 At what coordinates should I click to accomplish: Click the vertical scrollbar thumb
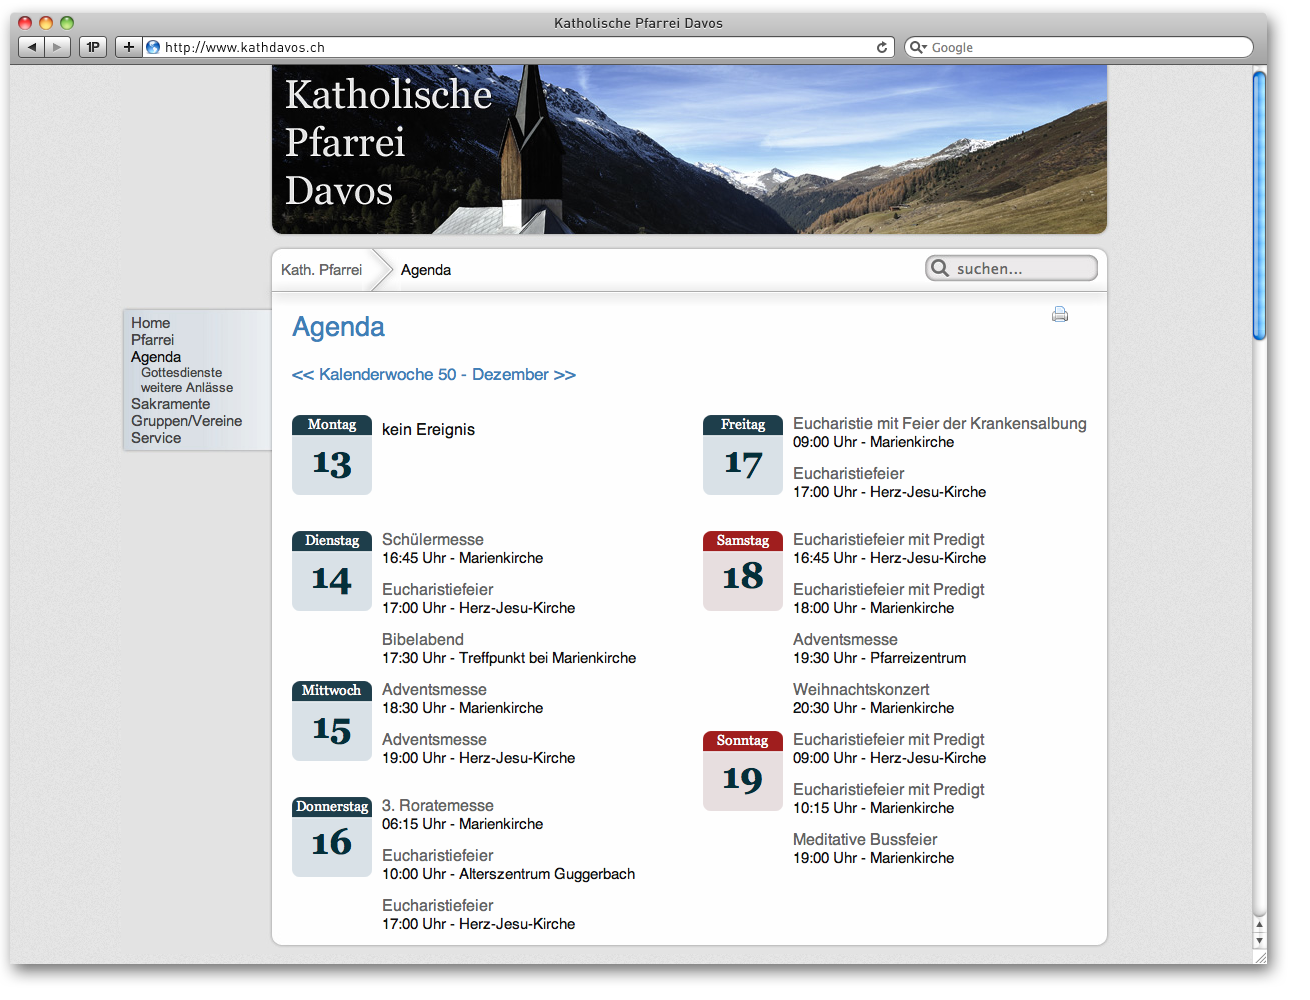point(1259,205)
